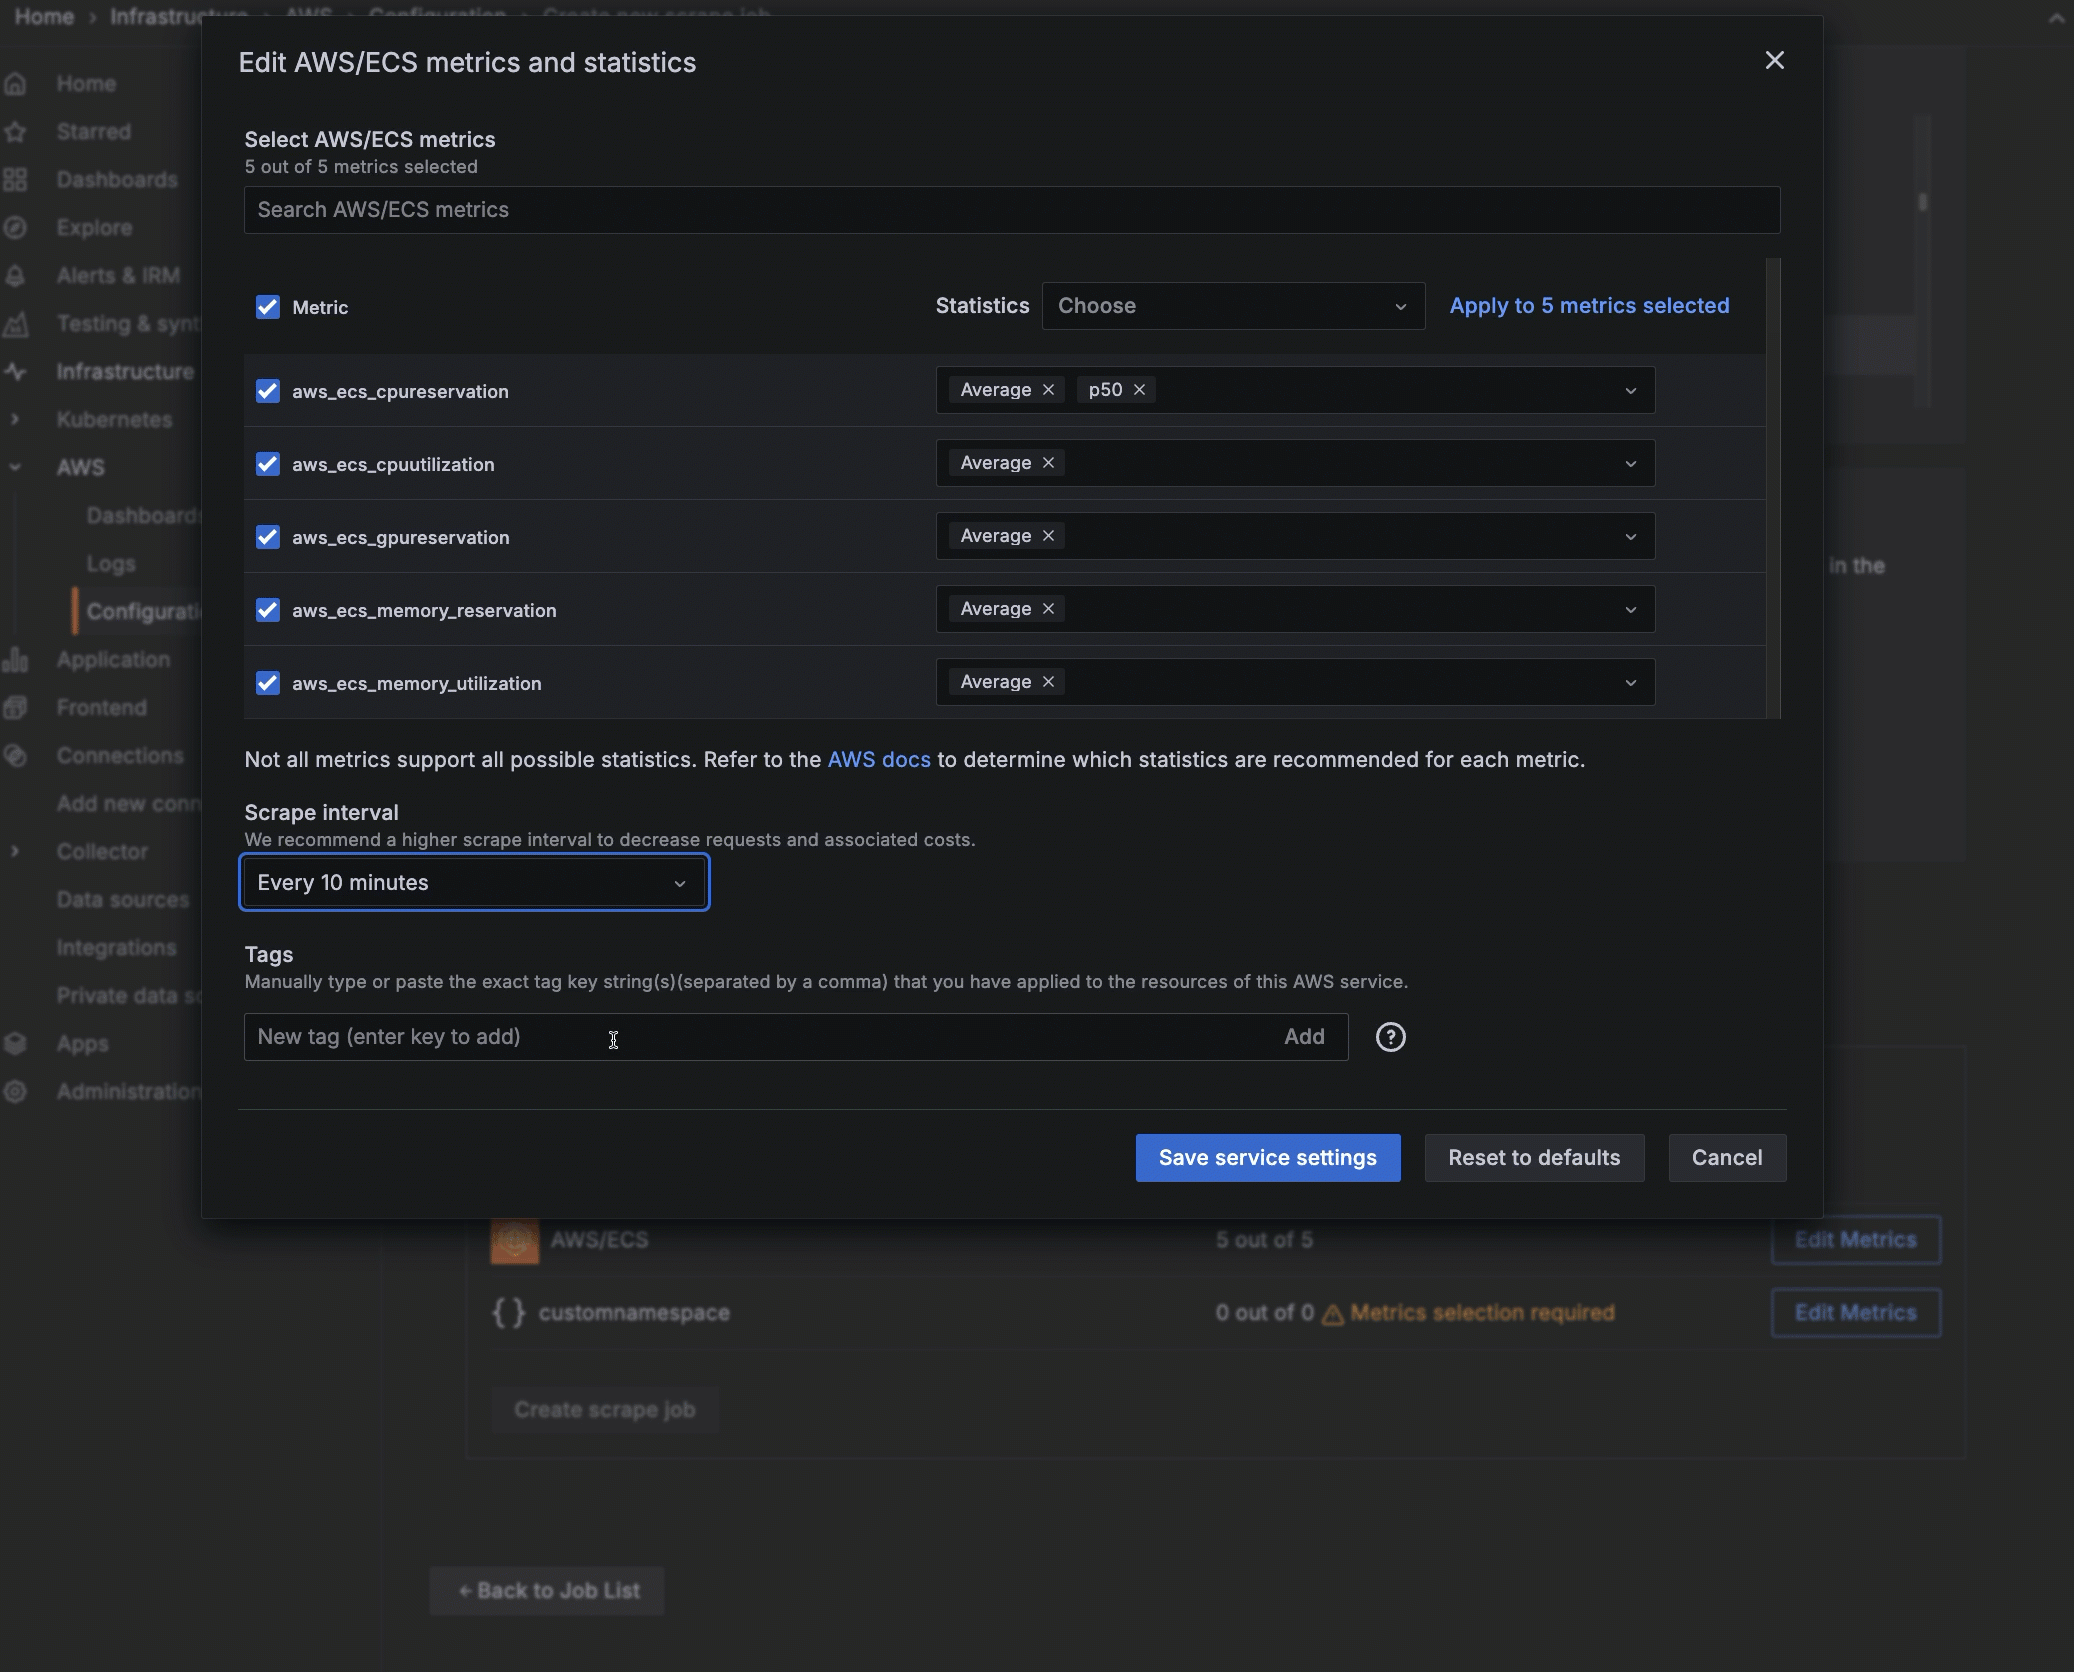The width and height of the screenshot is (2074, 1672).
Task: Toggle the select-all Metric checkbox
Action: [x=268, y=307]
